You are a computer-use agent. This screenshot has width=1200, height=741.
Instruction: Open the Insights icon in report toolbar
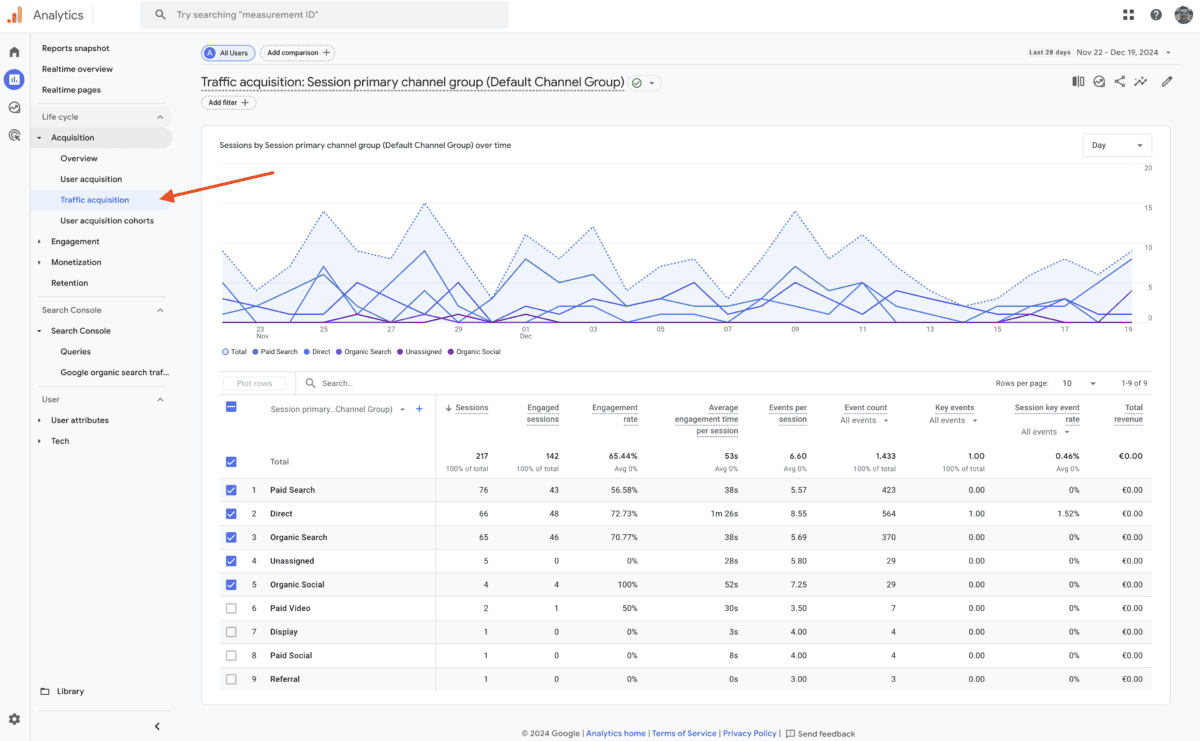click(x=1099, y=82)
